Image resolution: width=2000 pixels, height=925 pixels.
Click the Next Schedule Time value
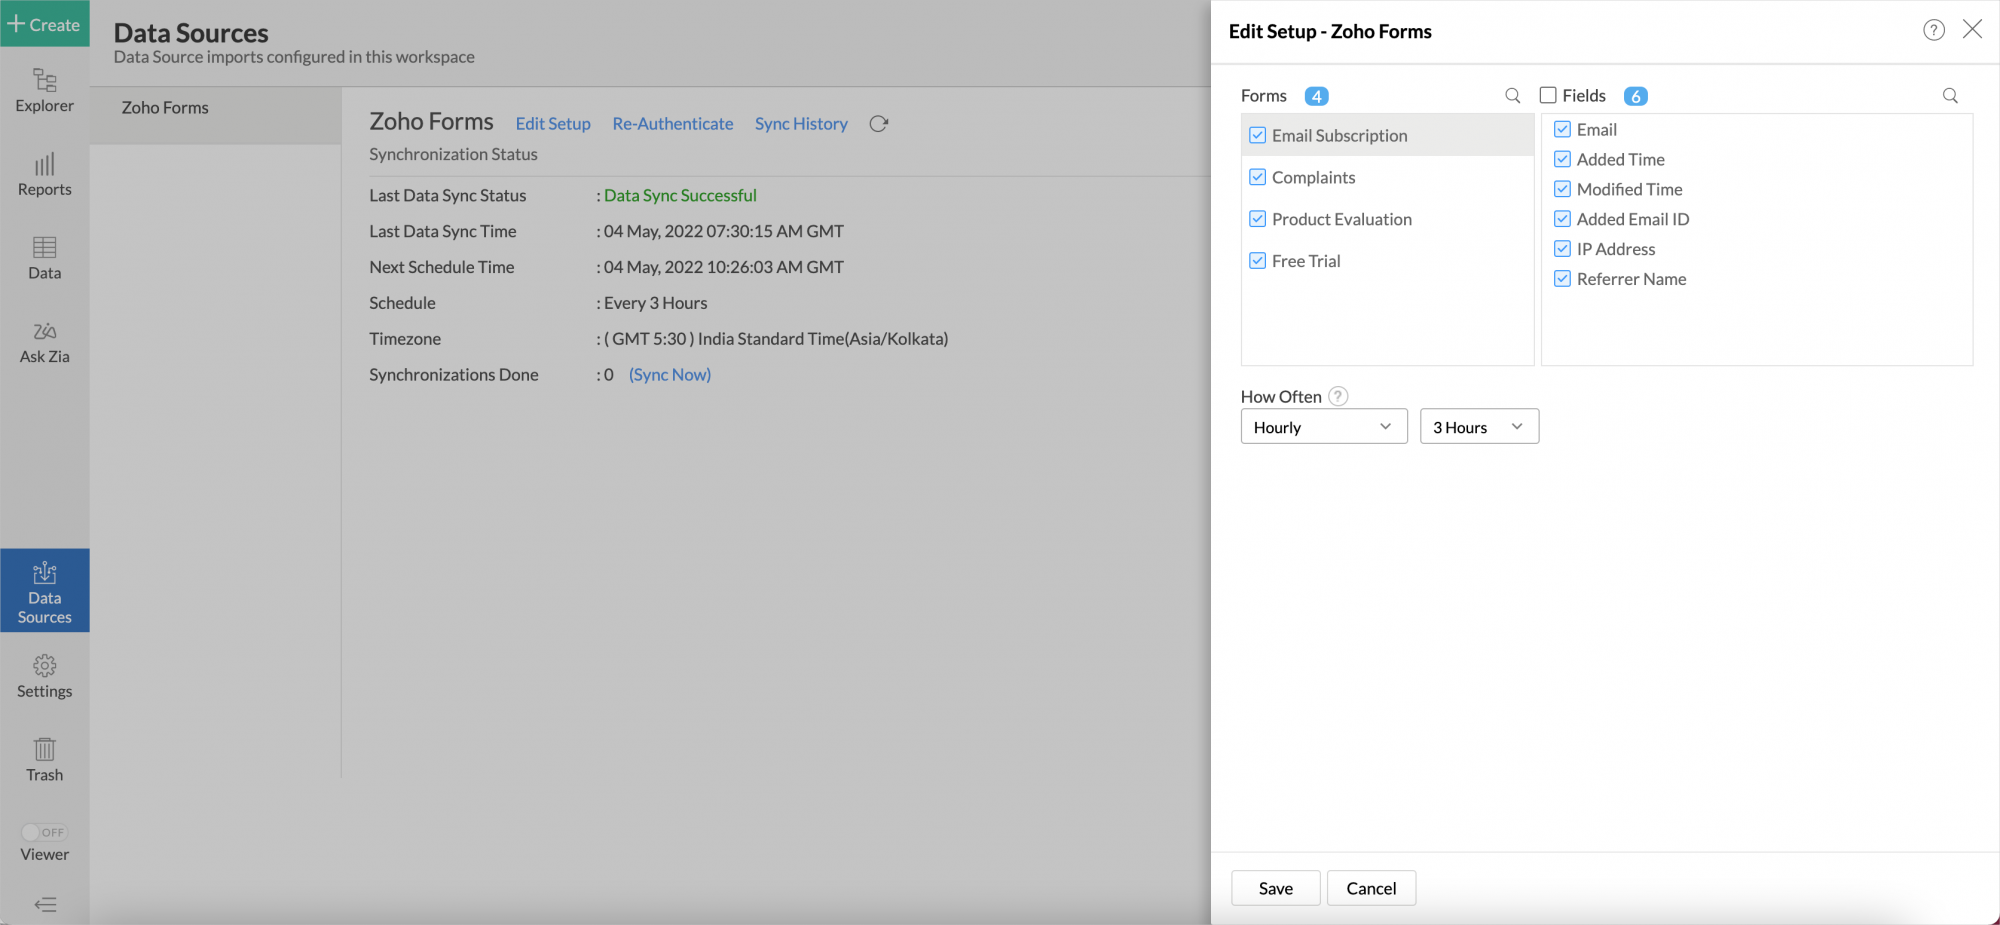click(x=724, y=268)
